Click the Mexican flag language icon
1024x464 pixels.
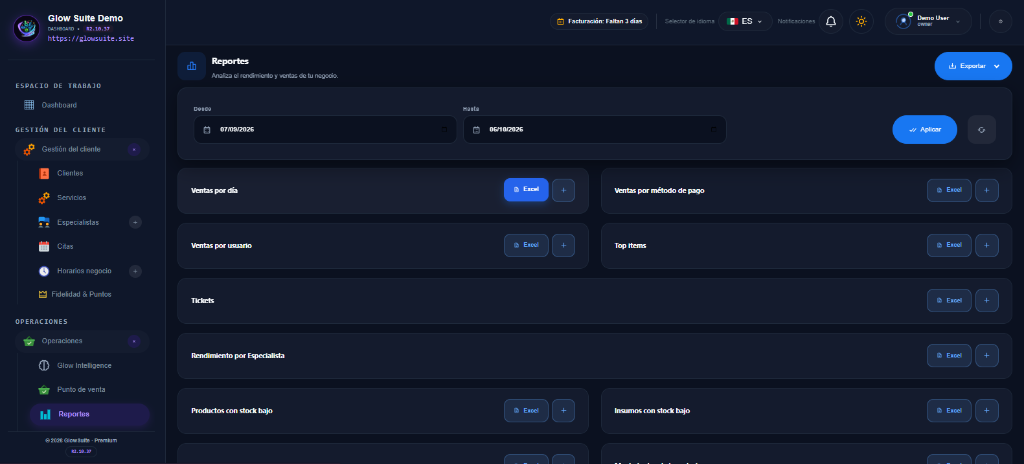[x=732, y=22]
